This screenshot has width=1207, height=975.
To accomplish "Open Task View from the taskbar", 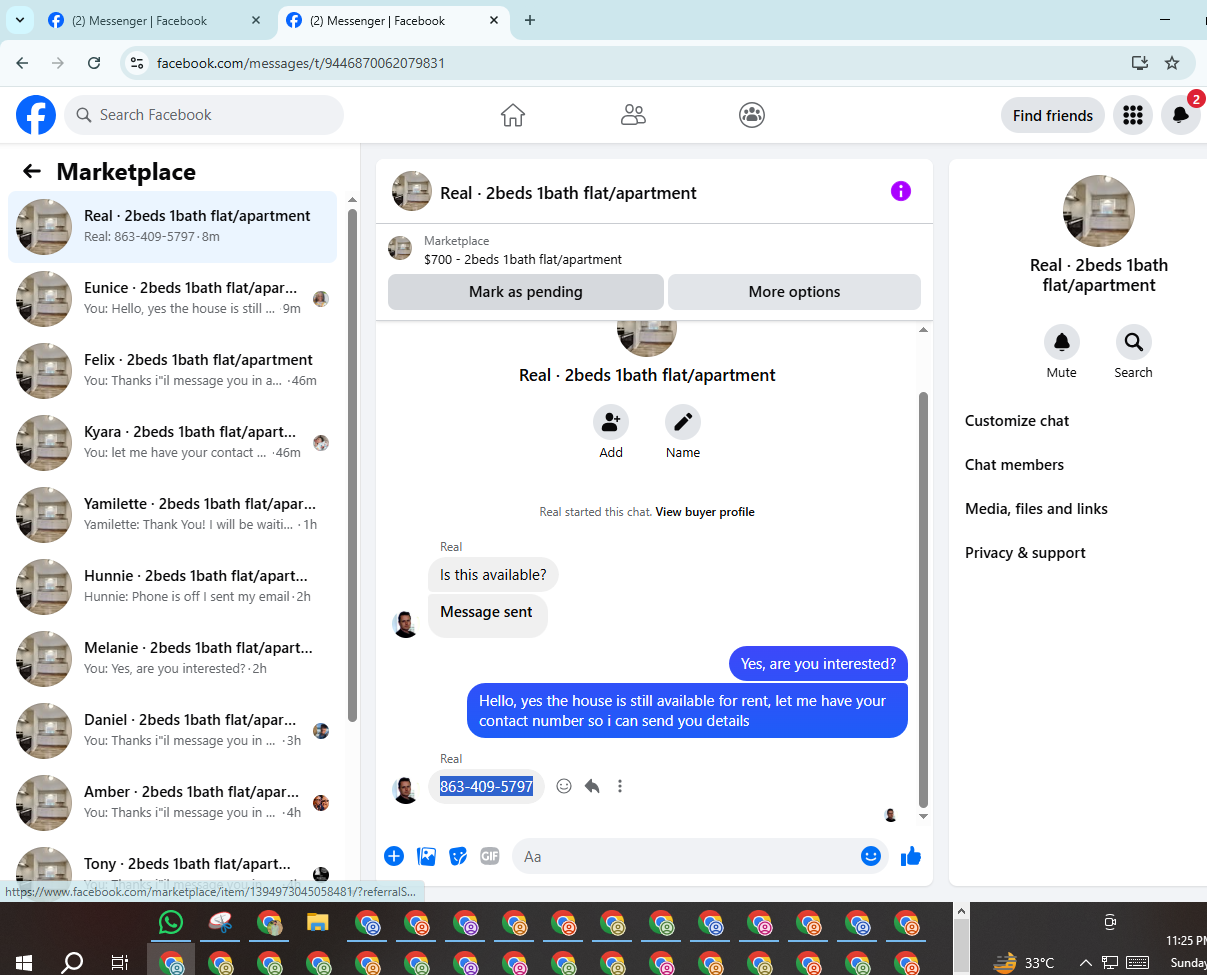I will coord(119,963).
